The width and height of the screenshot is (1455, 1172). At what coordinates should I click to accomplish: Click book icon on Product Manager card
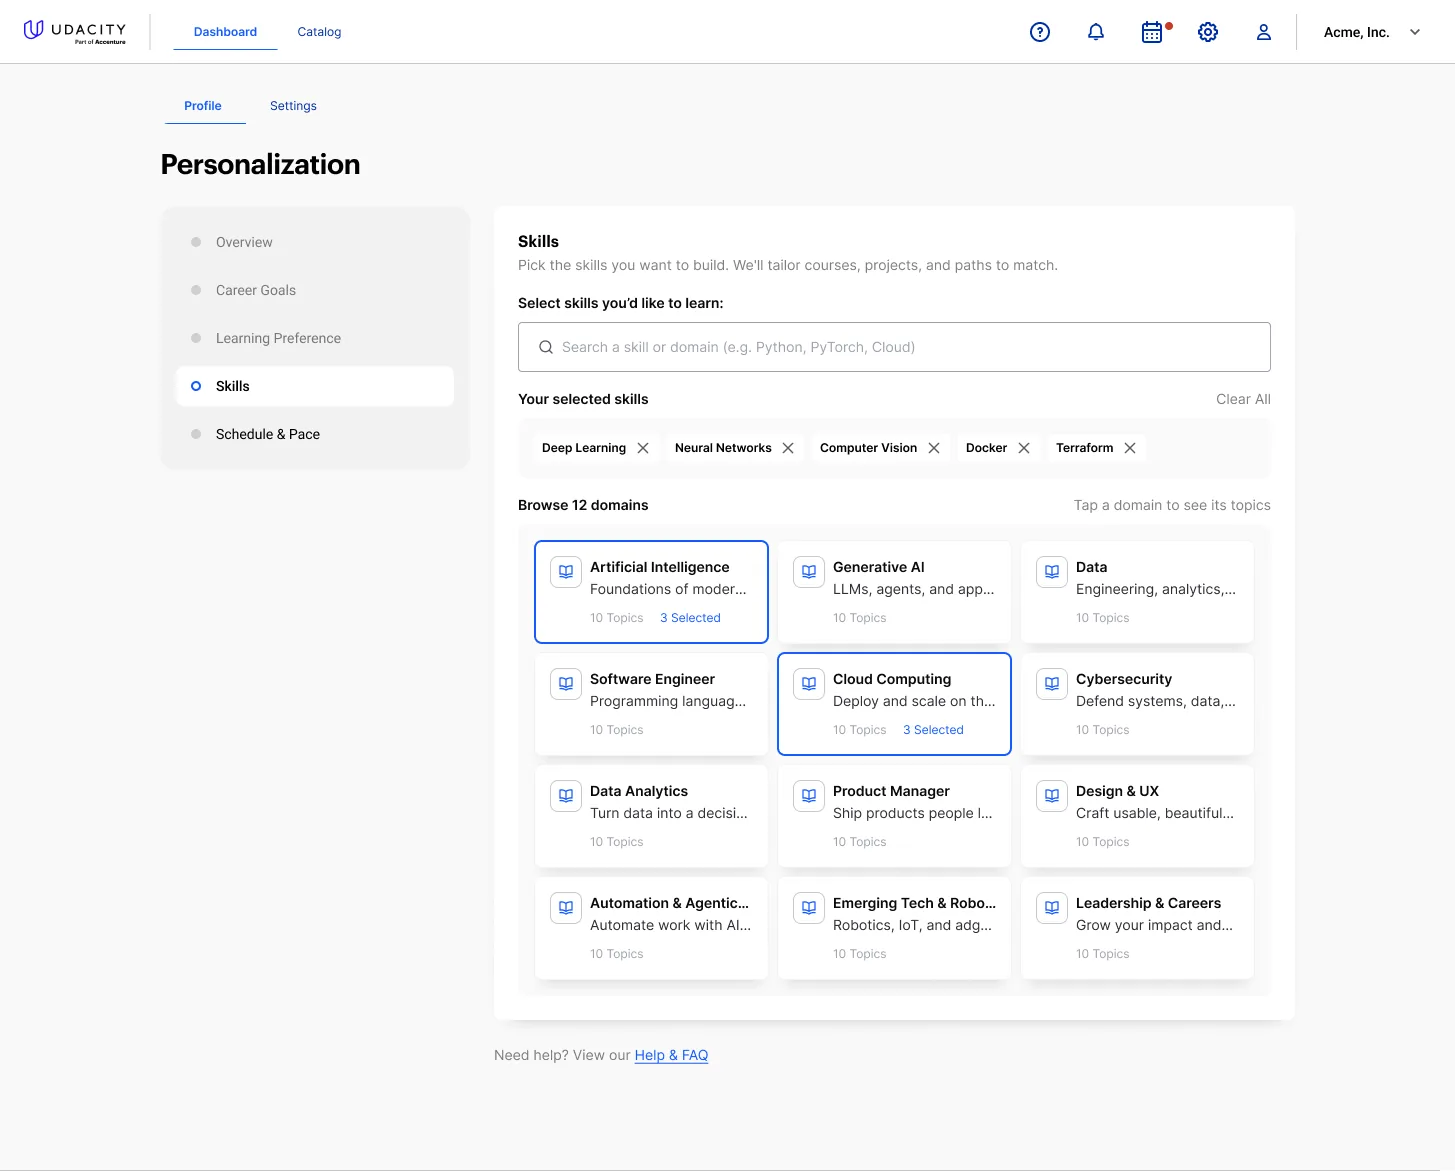tap(809, 796)
